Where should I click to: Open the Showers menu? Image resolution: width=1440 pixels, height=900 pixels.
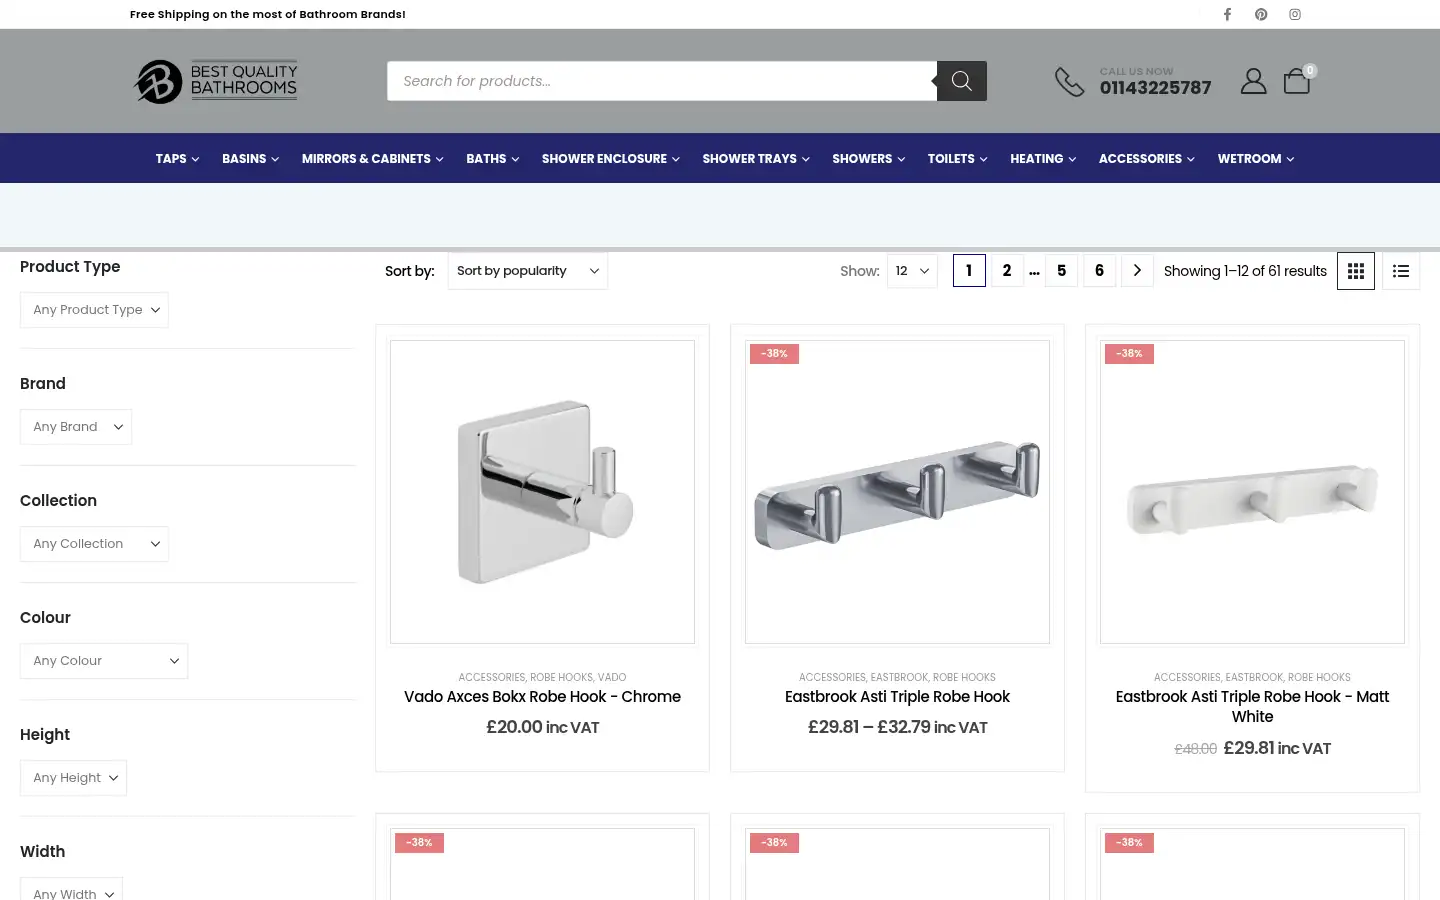pos(868,158)
